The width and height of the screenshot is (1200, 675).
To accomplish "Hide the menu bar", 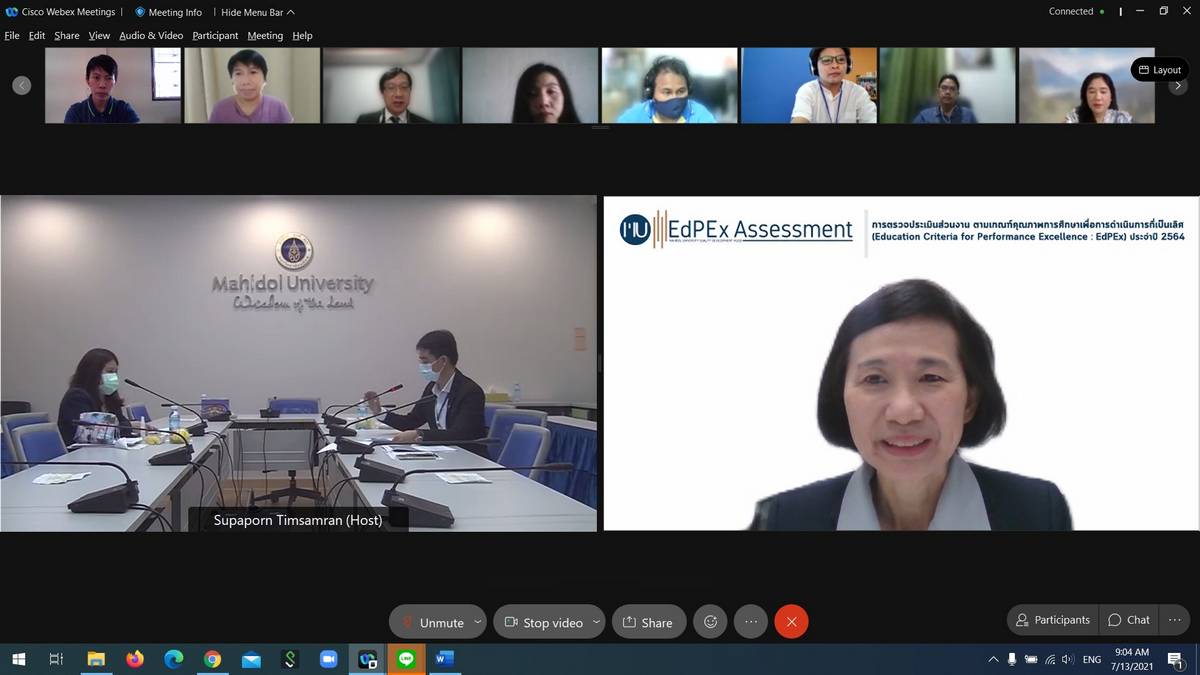I will click(257, 12).
